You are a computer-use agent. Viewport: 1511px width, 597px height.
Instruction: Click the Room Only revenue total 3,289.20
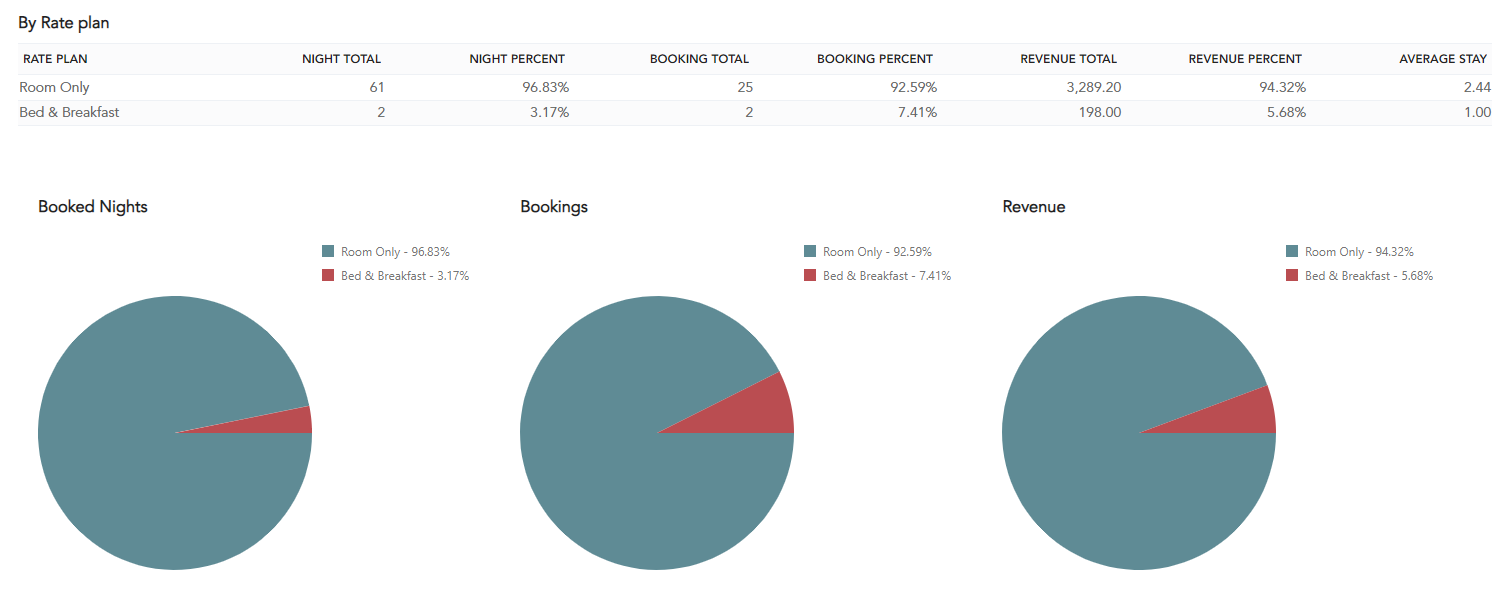(1094, 87)
